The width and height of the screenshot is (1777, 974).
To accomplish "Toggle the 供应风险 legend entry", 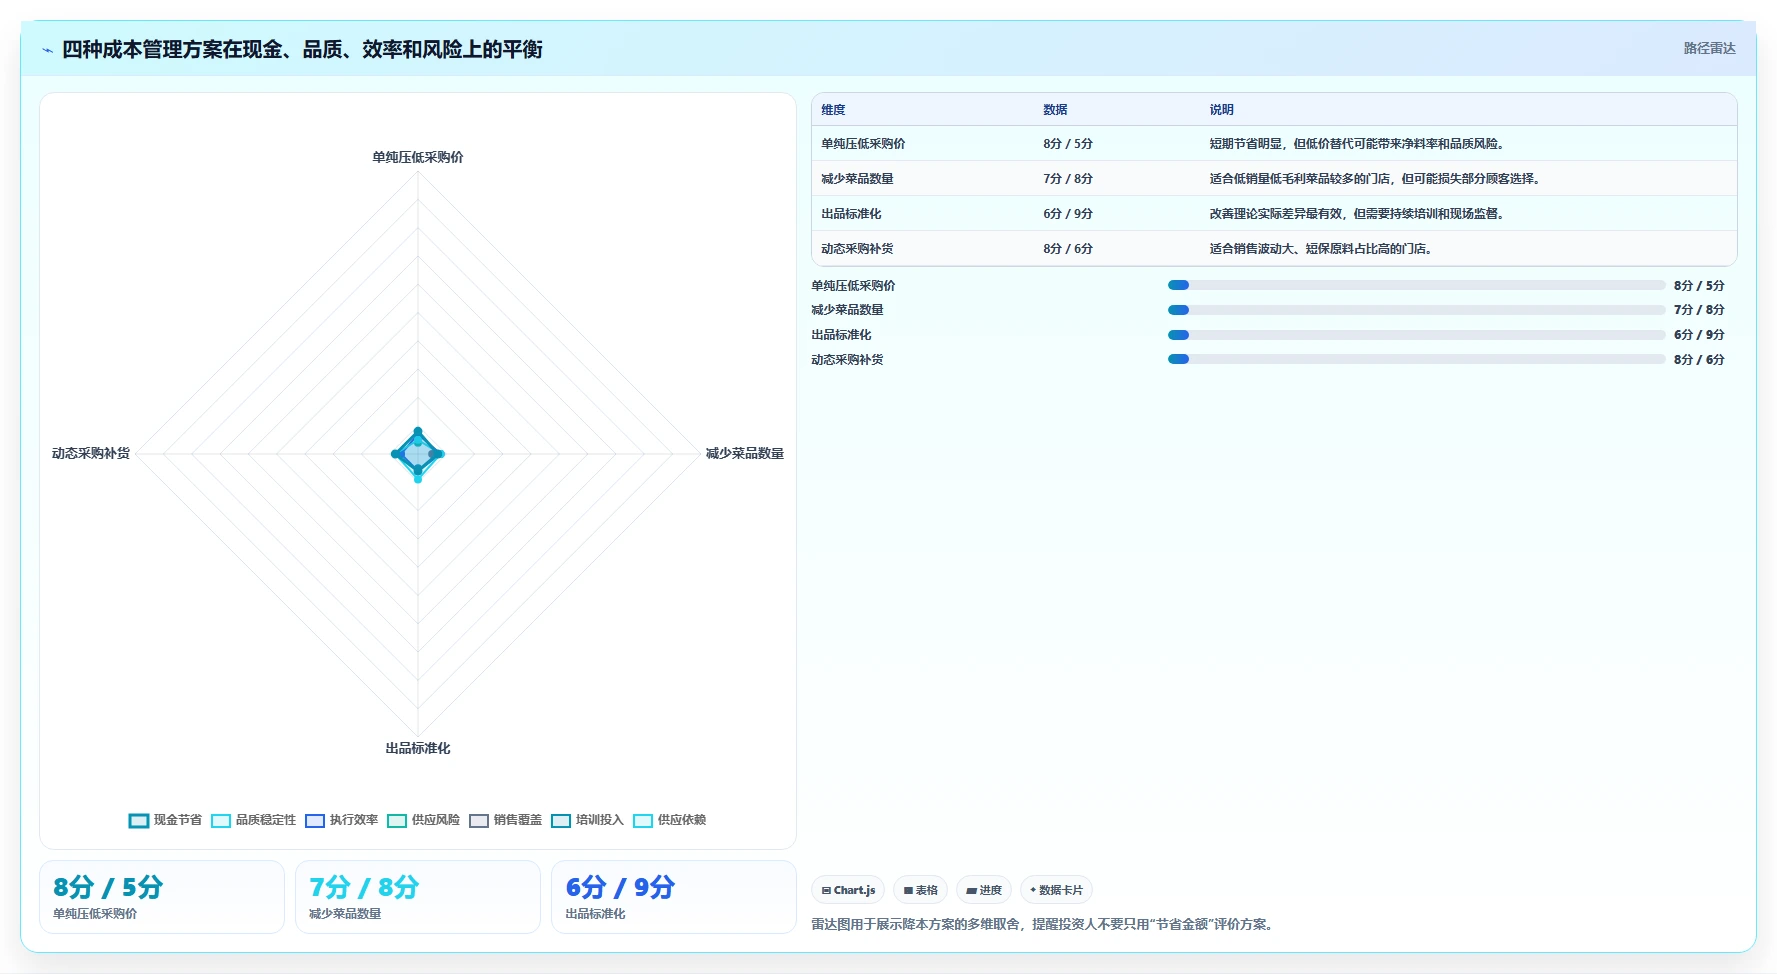I will tap(423, 820).
